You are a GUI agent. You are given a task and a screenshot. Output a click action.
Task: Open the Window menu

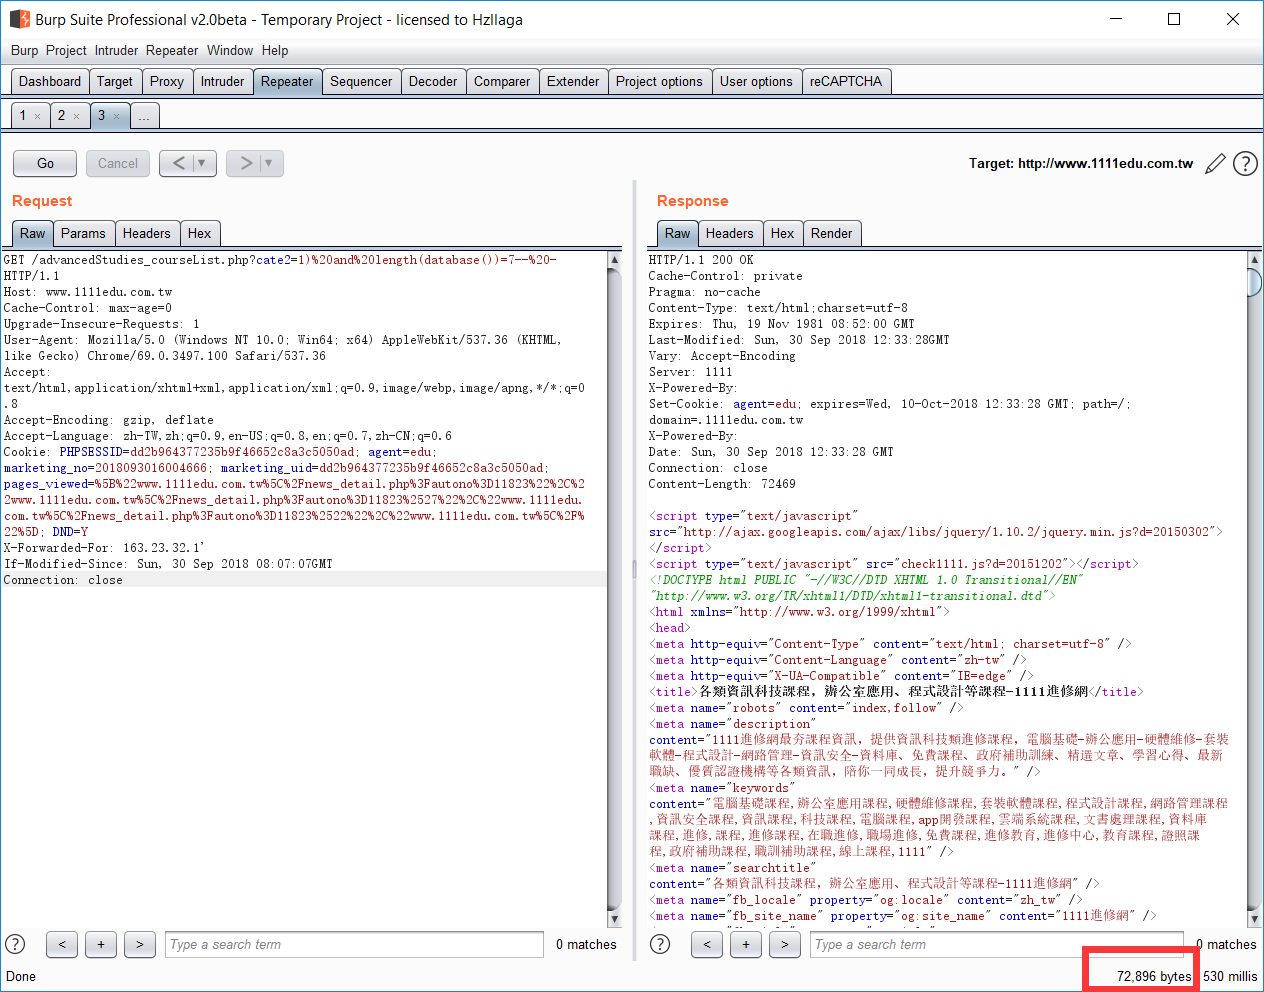230,50
